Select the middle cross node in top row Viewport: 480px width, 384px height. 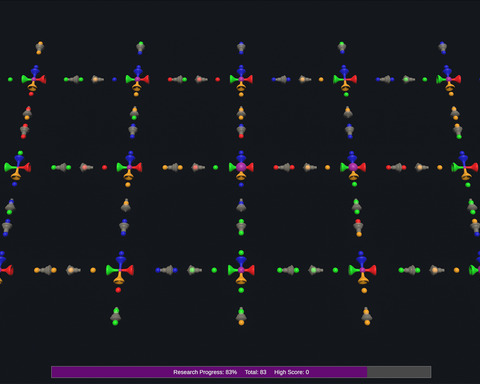click(241, 79)
